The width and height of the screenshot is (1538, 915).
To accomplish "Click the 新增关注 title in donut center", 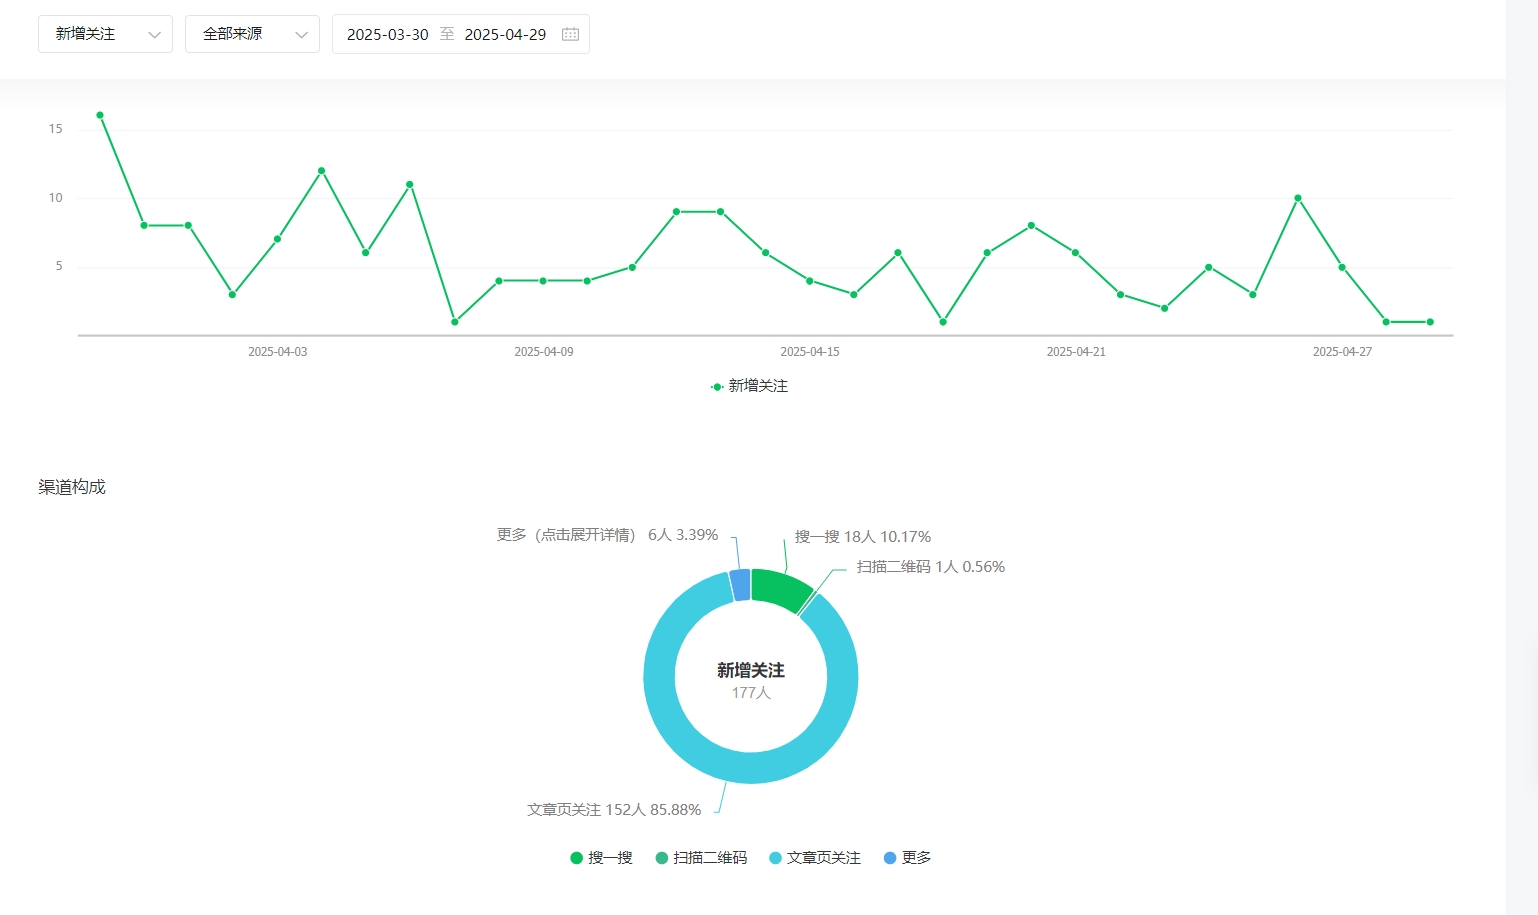I will pos(751,670).
